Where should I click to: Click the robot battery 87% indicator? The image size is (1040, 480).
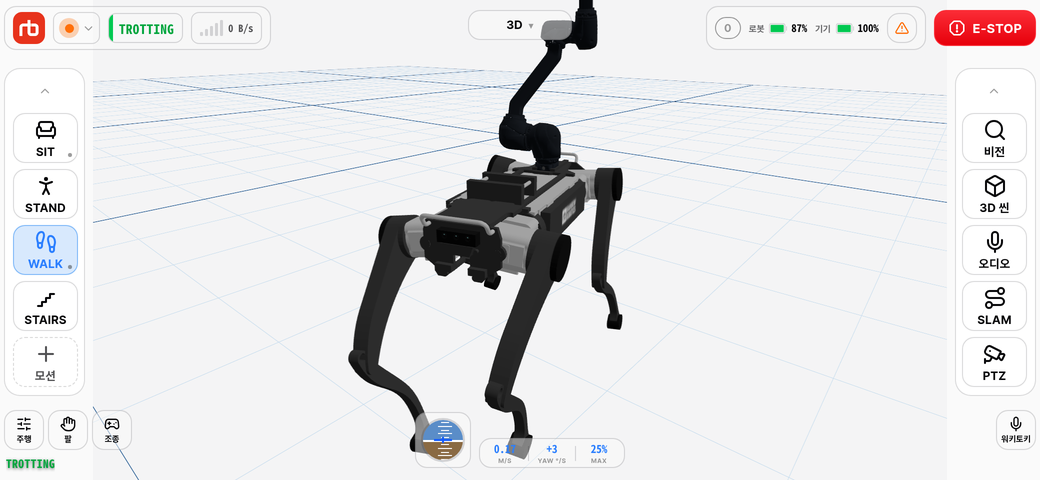tap(778, 29)
